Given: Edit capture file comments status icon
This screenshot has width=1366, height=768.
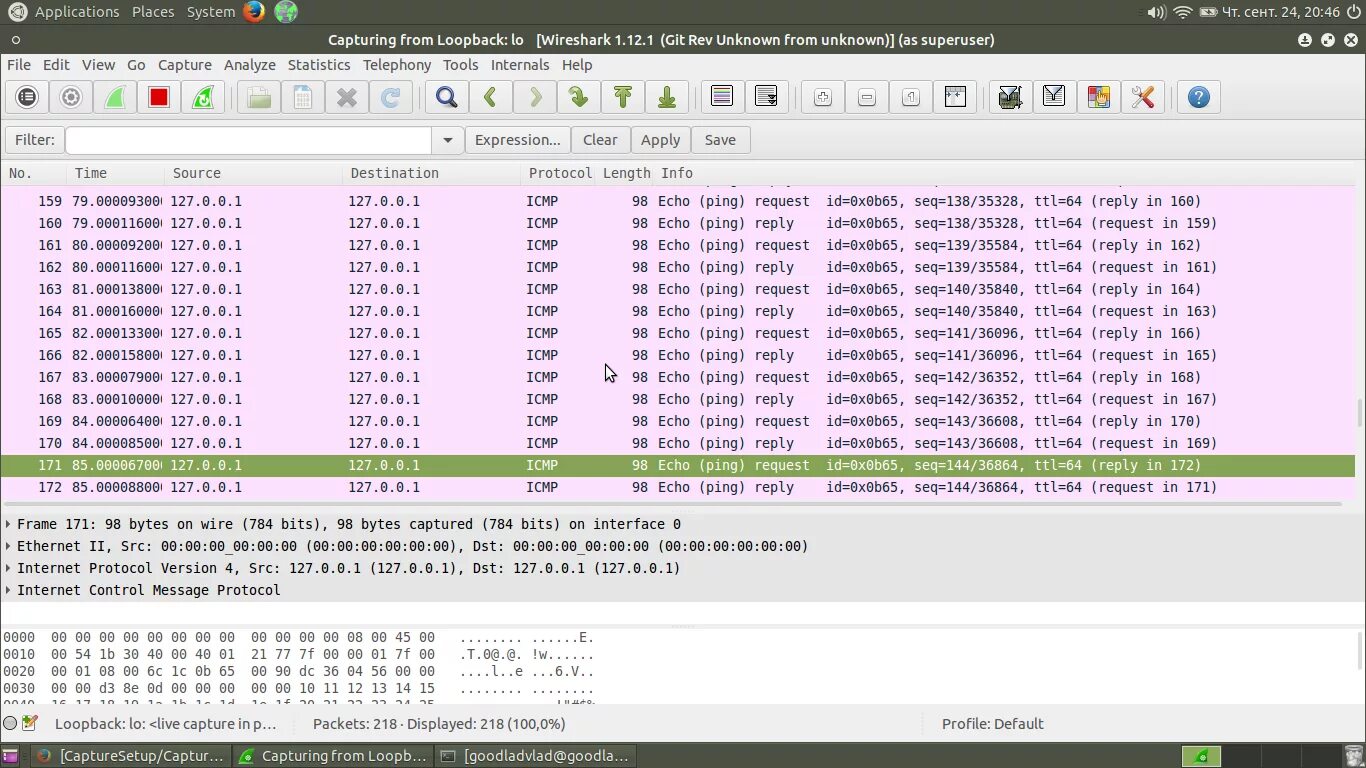Looking at the screenshot, I should [30, 723].
